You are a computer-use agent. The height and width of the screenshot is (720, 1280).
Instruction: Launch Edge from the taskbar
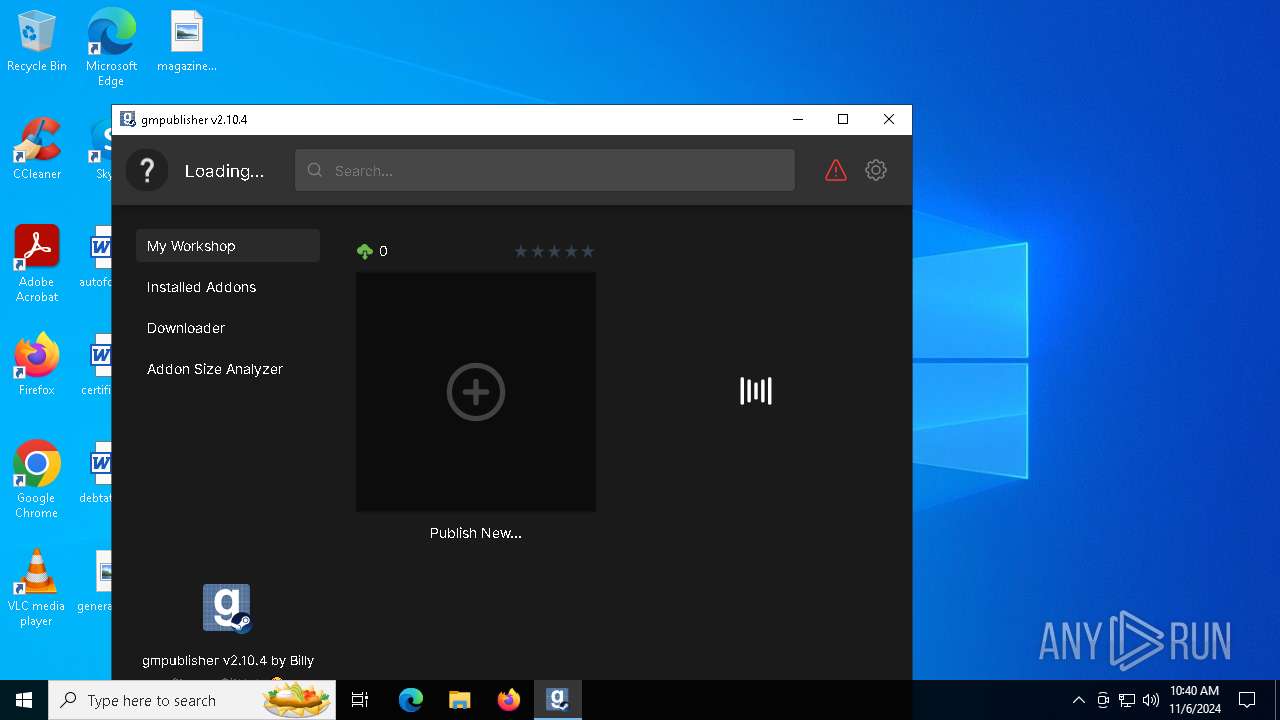[x=411, y=700]
